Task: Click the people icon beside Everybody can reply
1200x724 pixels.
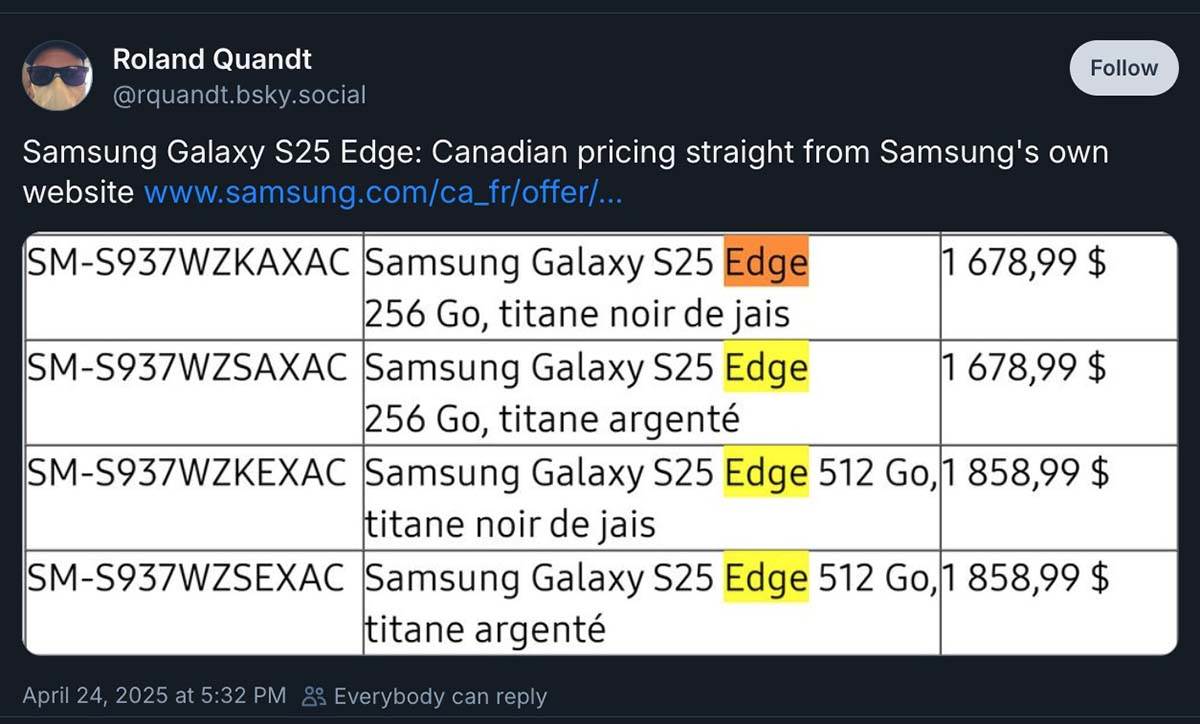Action: pos(314,696)
